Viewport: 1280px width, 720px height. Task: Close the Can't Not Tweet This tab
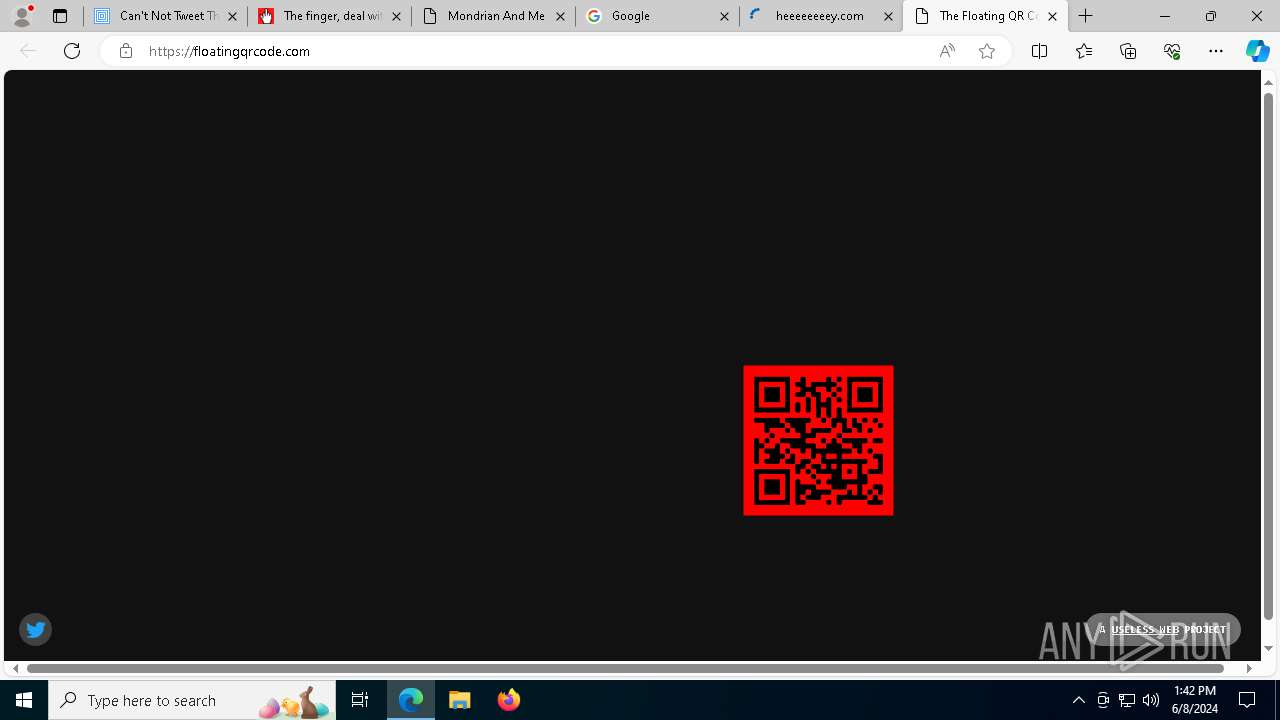232,16
